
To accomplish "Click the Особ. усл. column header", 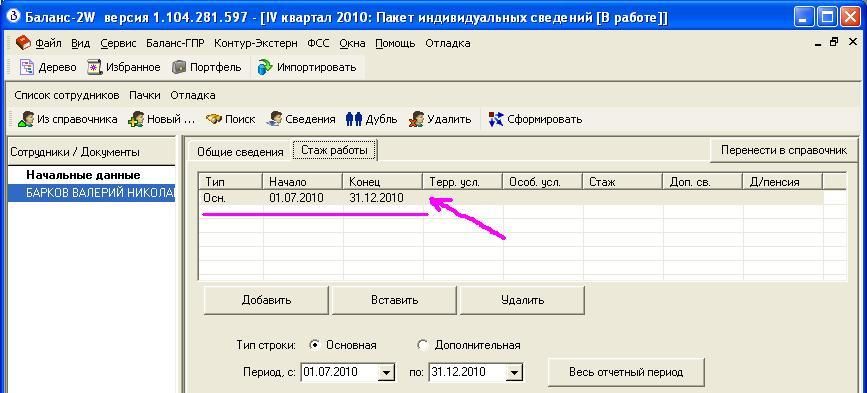I will (x=542, y=181).
